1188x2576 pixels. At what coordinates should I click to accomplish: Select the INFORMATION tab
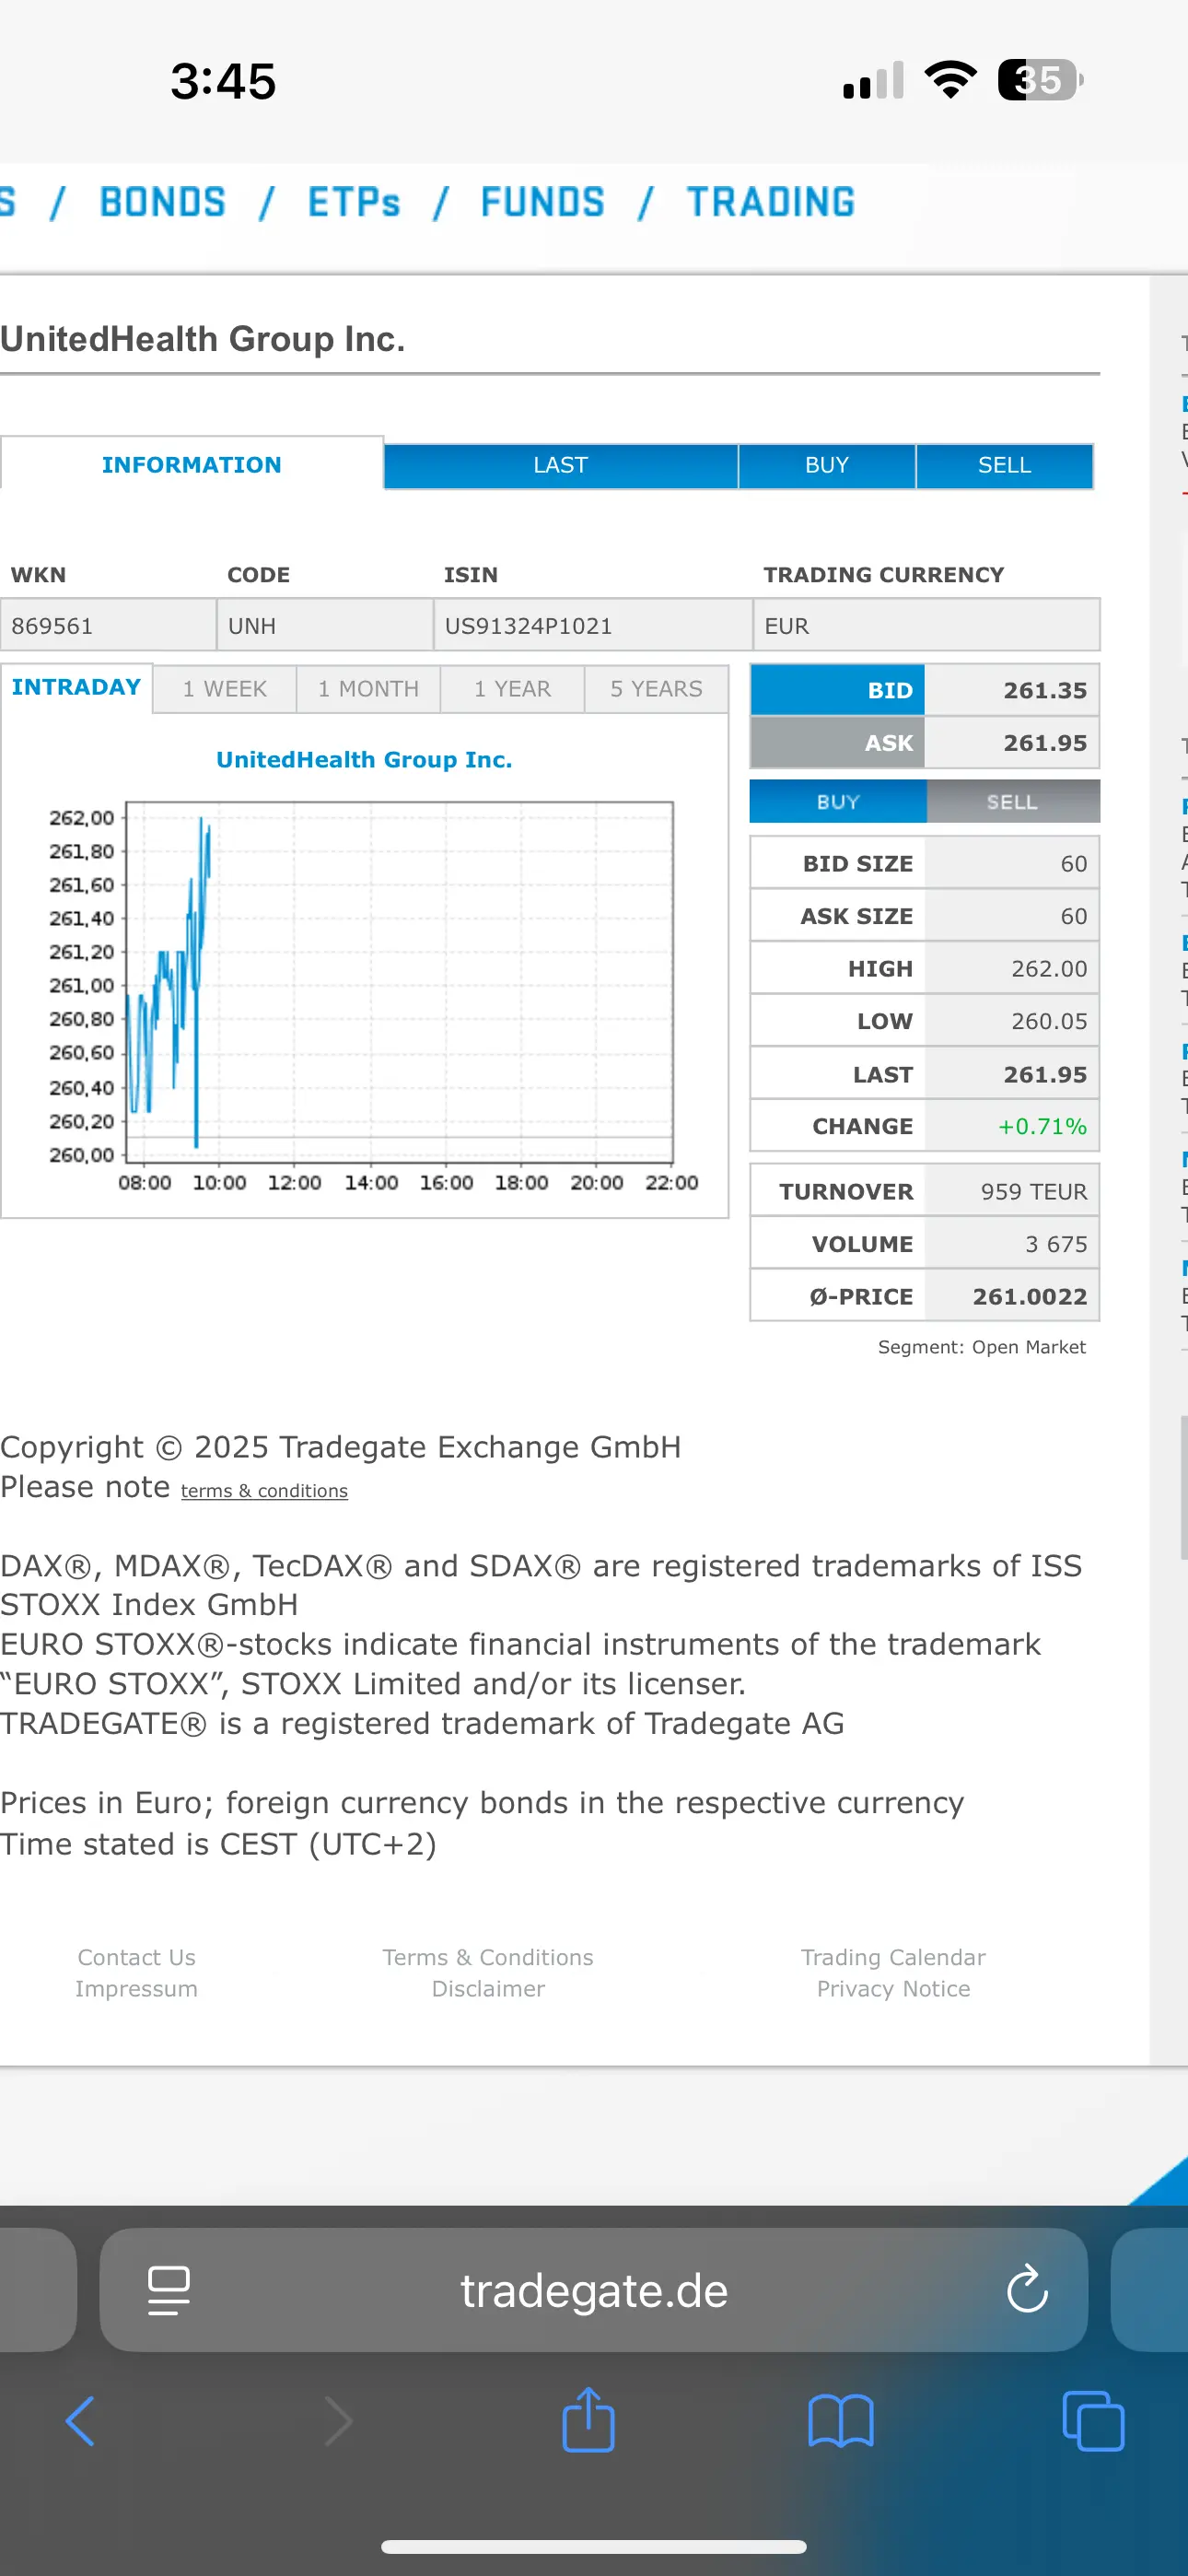[x=192, y=464]
